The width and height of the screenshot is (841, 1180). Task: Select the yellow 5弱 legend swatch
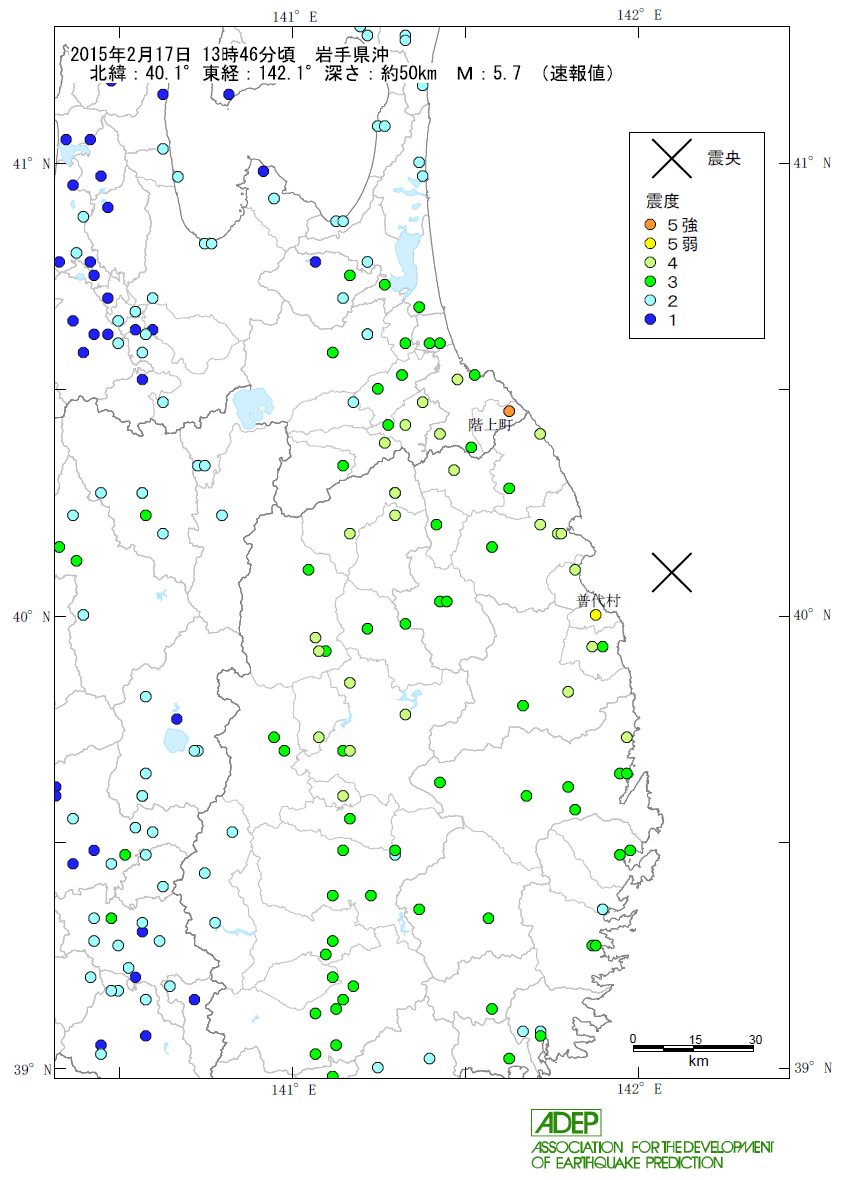651,244
